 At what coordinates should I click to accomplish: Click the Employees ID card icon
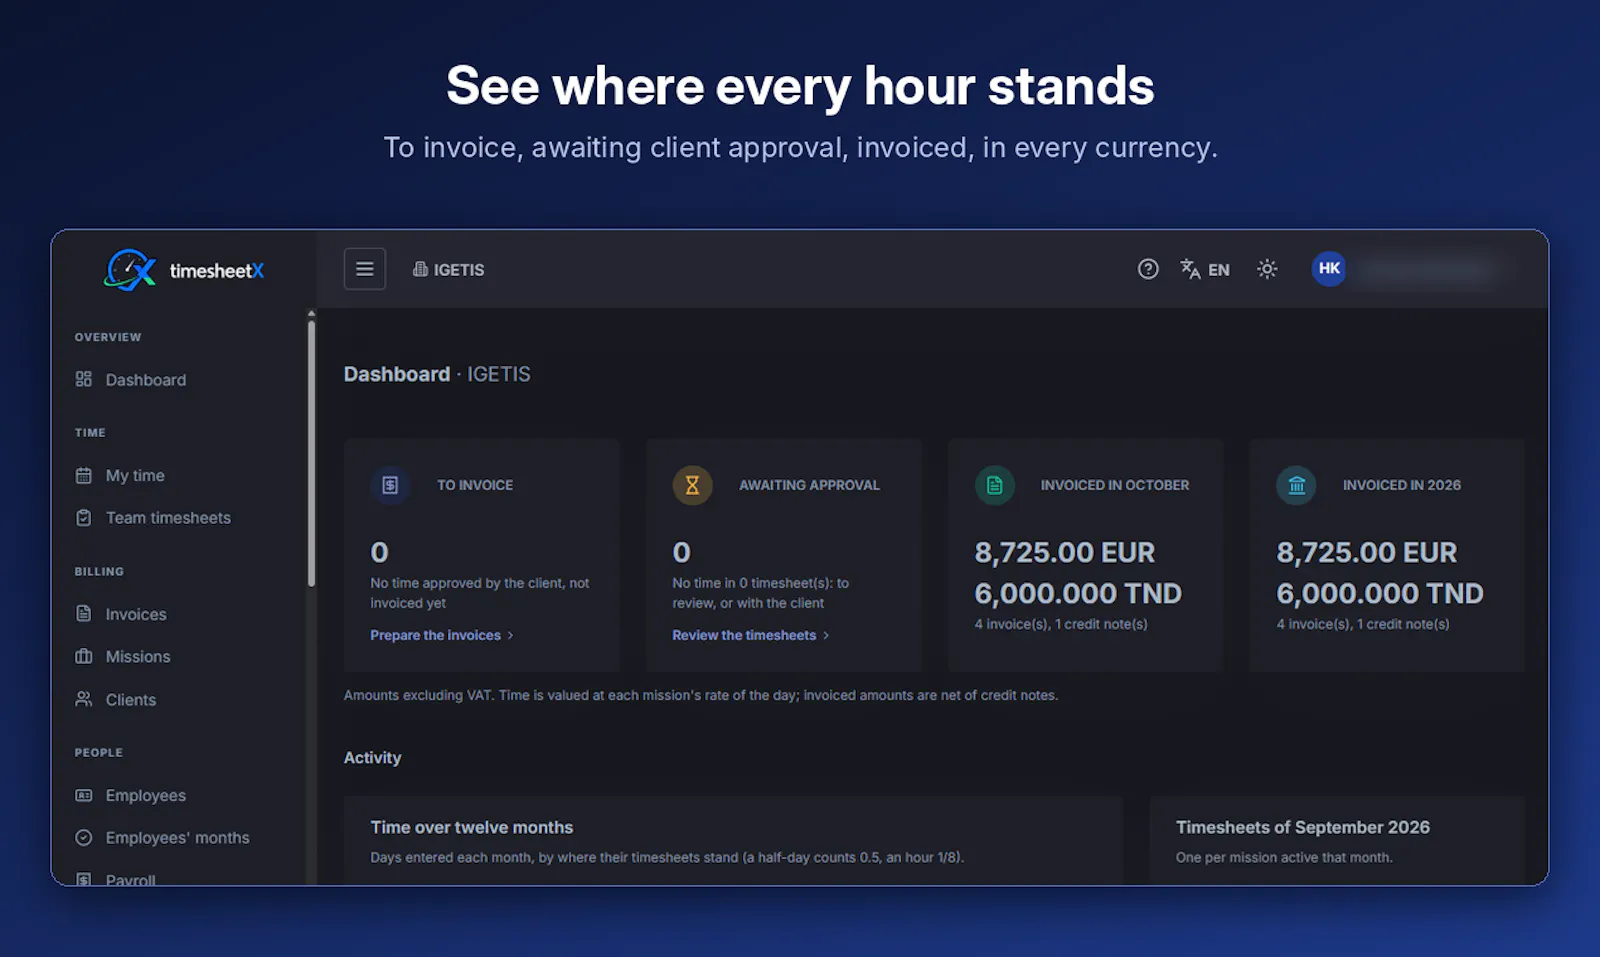84,795
